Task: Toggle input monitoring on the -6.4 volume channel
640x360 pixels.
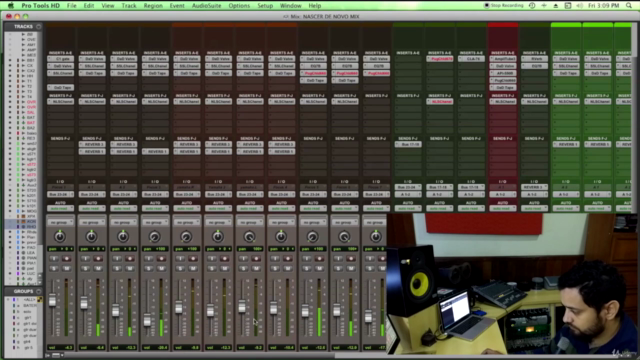Action: click(85, 258)
